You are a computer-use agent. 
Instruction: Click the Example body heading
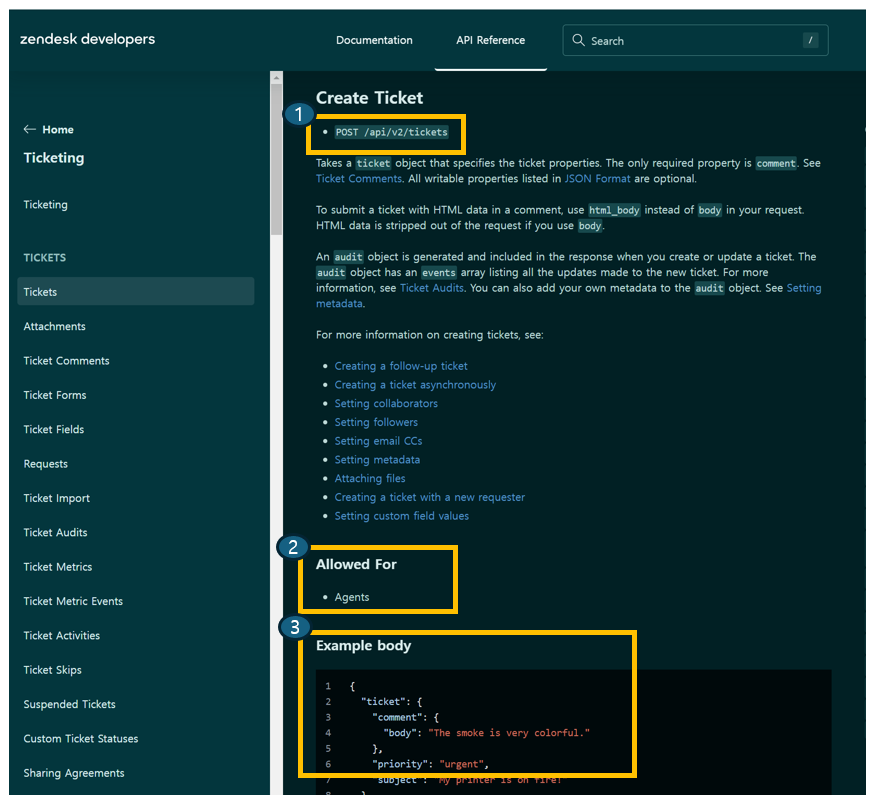tap(363, 646)
